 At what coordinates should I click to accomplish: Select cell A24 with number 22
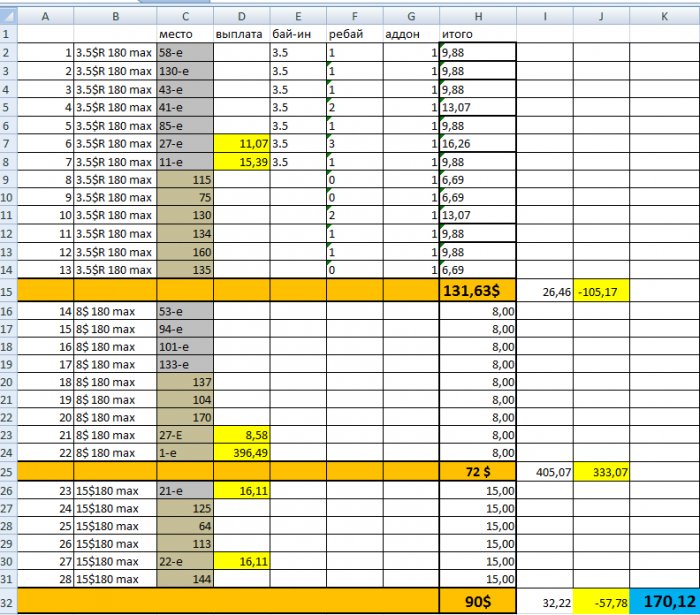(46, 453)
